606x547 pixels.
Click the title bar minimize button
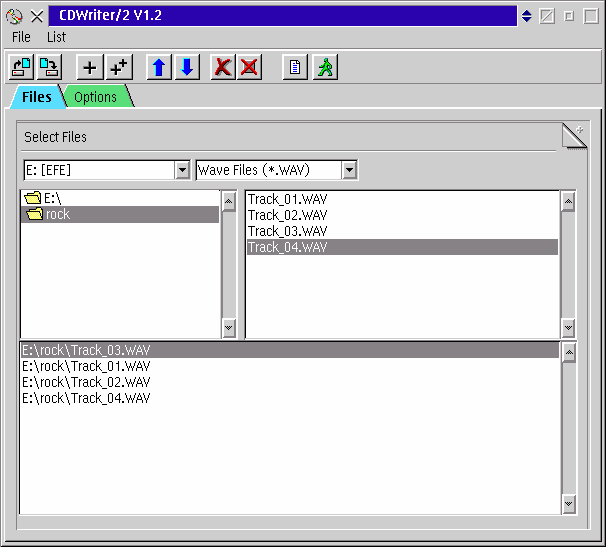click(x=569, y=16)
